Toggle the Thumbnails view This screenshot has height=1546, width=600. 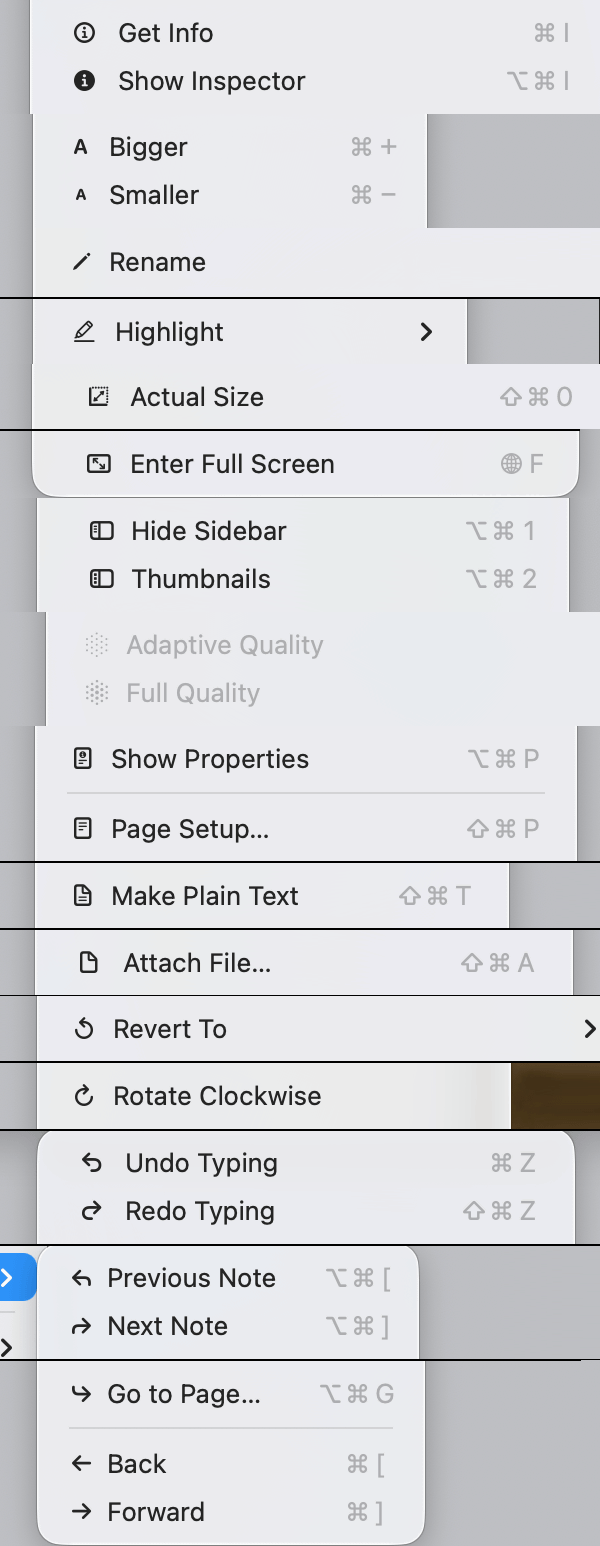point(201,579)
